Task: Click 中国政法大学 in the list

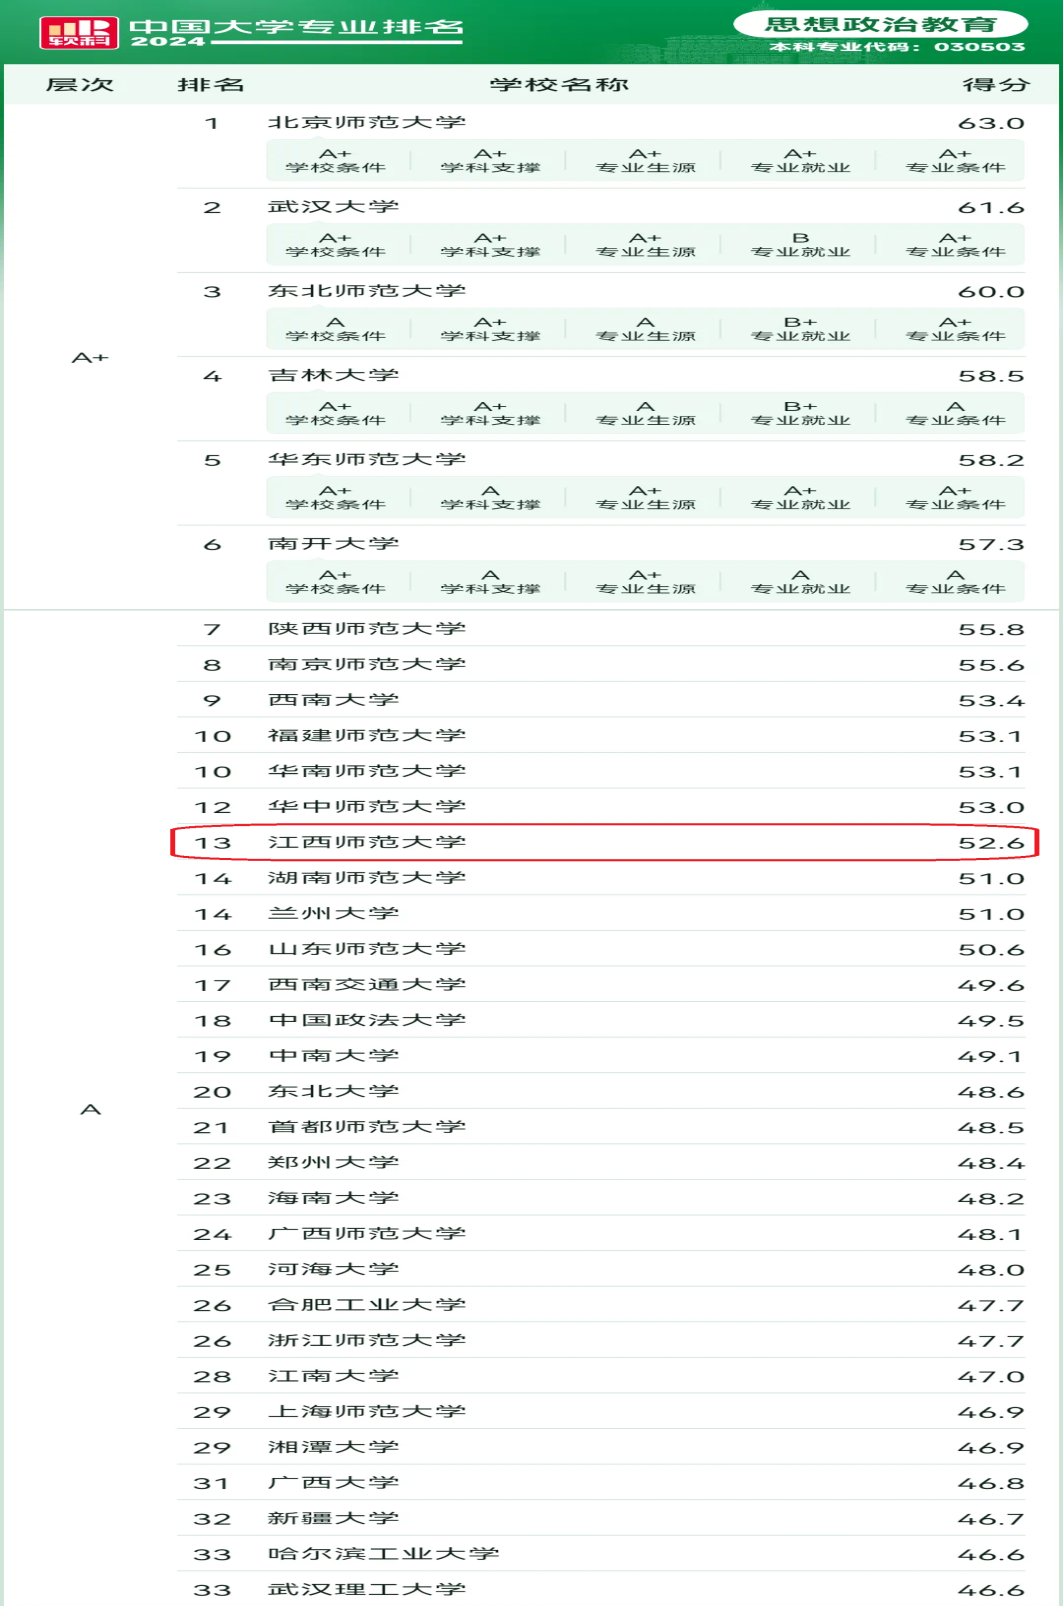Action: 367,1020
